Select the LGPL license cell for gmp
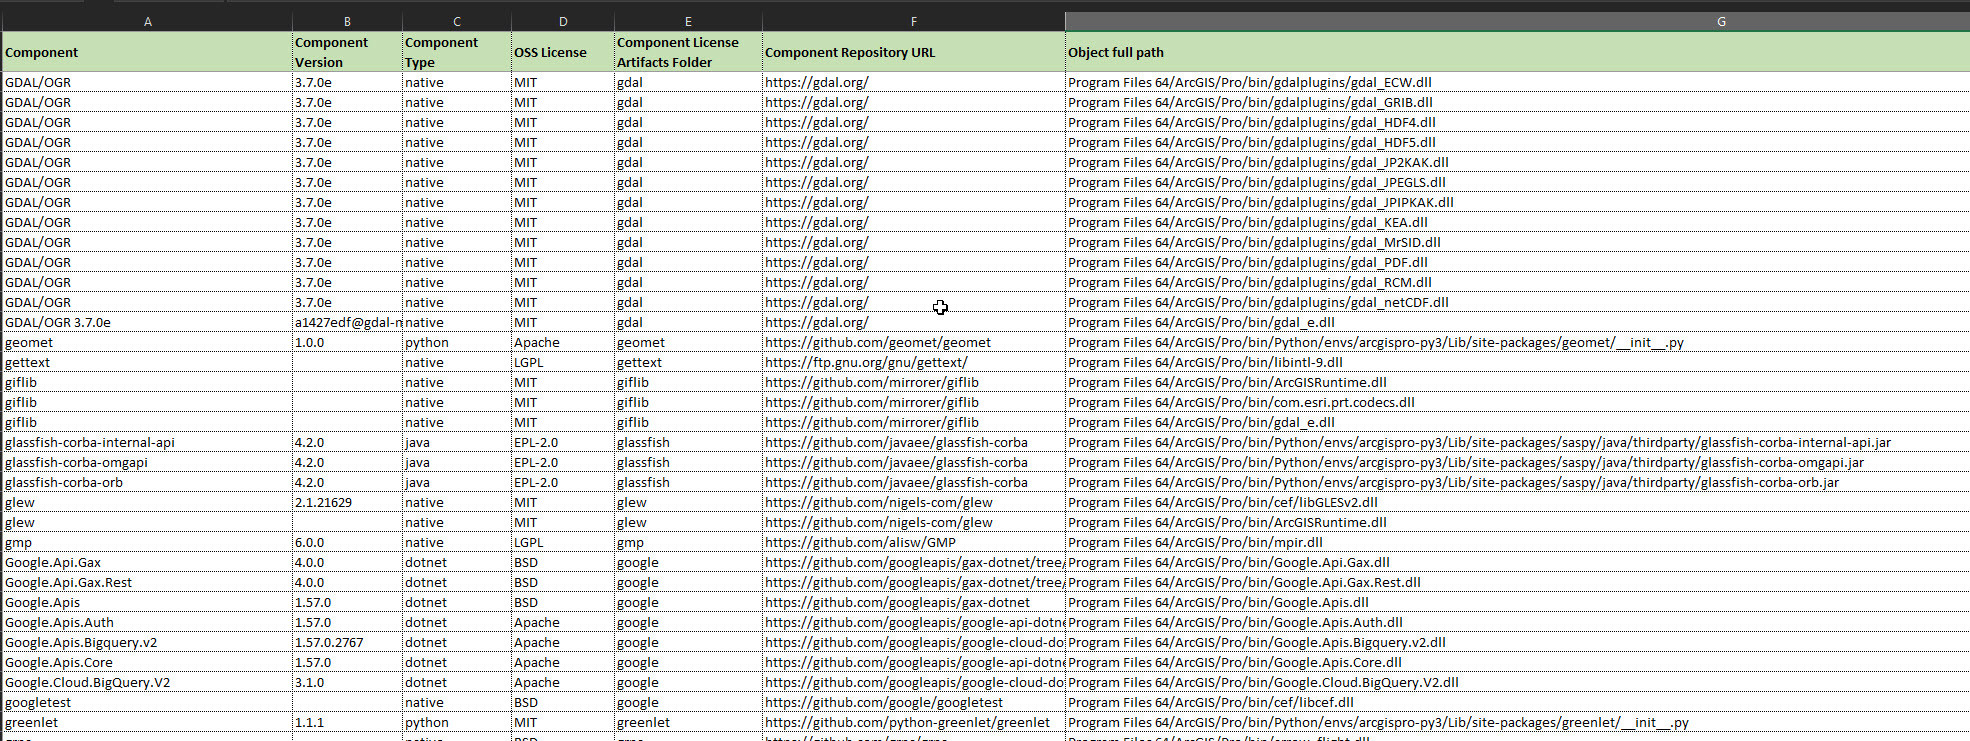 click(x=563, y=542)
